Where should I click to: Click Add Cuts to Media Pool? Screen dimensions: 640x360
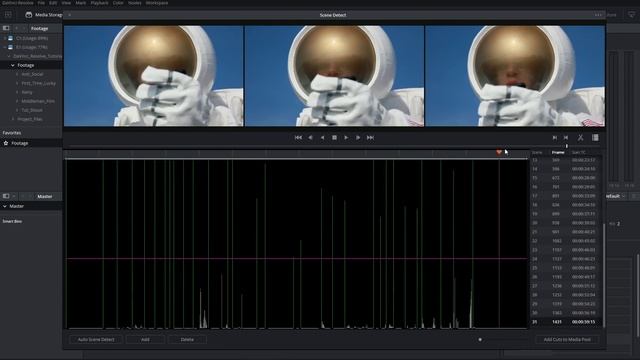click(x=567, y=340)
